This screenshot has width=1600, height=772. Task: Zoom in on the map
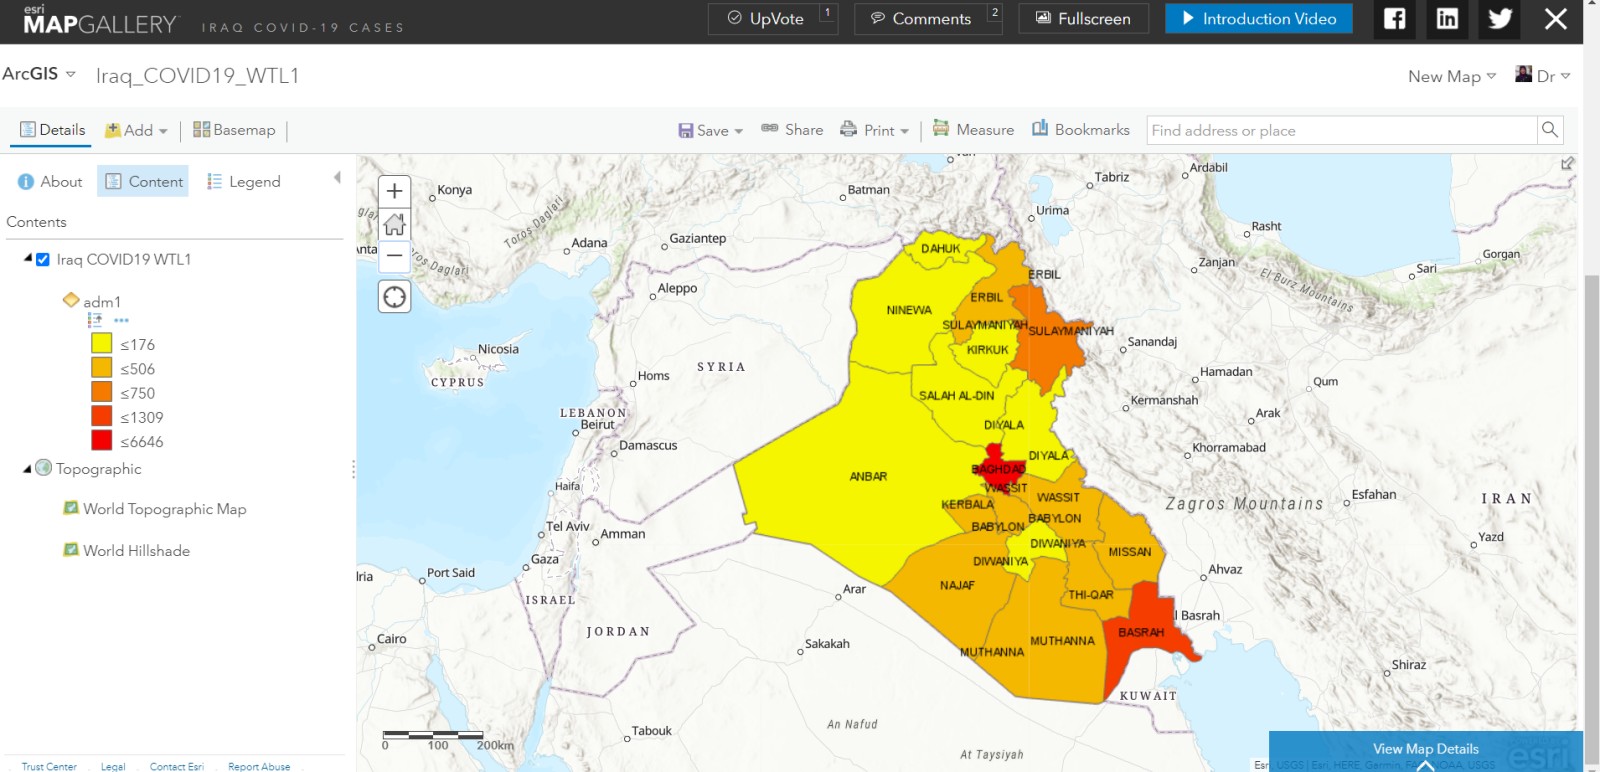coord(395,191)
